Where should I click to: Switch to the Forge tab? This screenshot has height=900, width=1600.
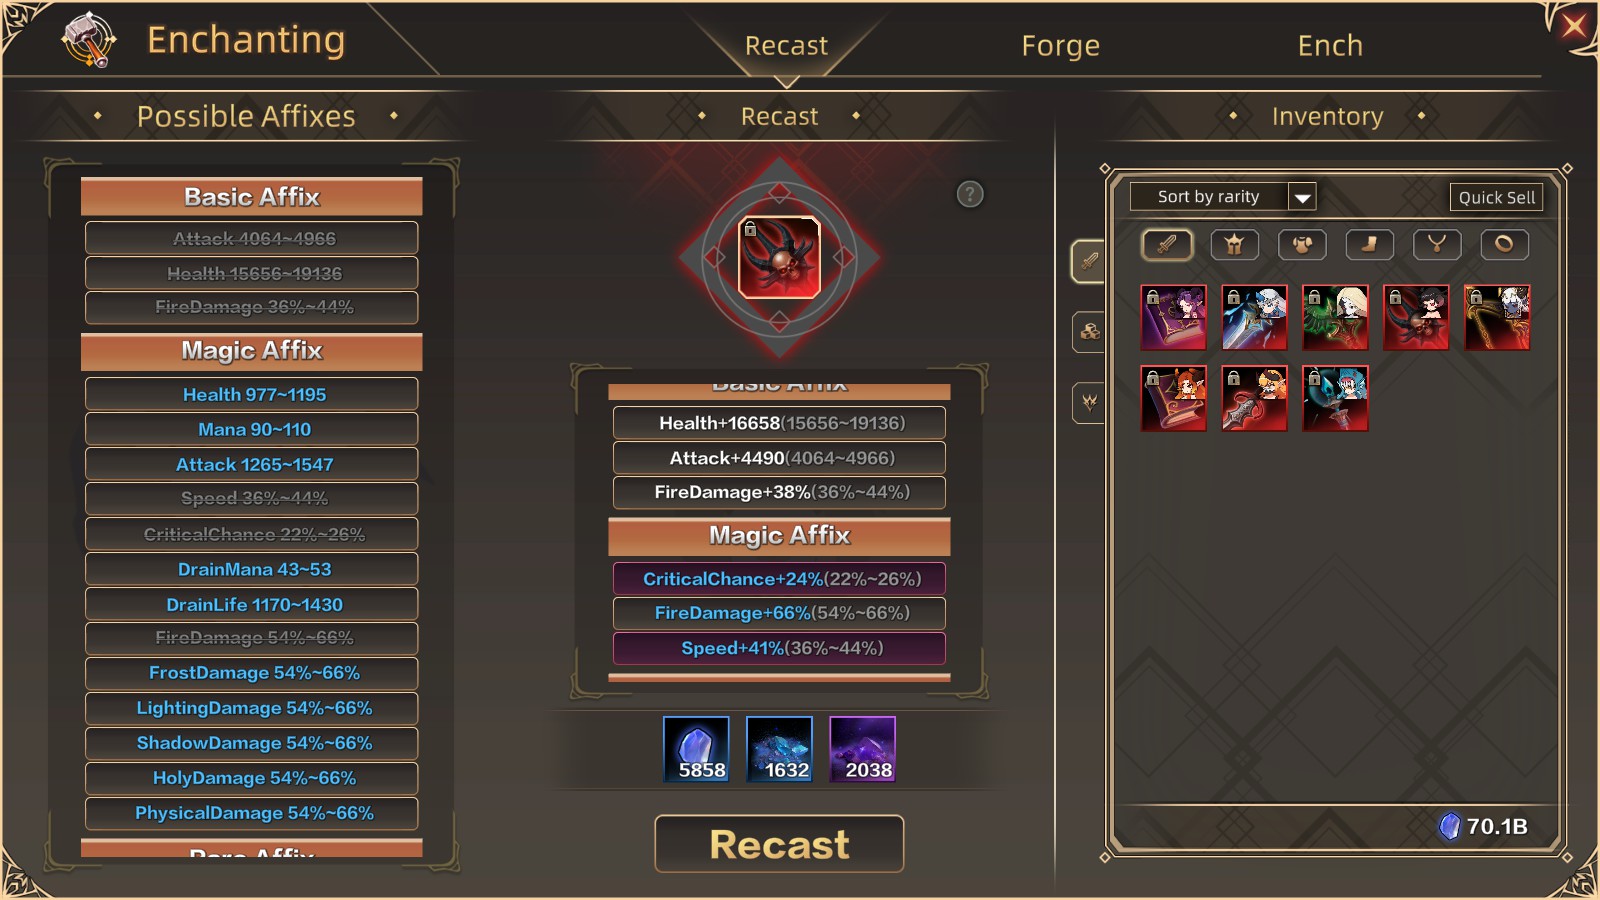point(1060,46)
